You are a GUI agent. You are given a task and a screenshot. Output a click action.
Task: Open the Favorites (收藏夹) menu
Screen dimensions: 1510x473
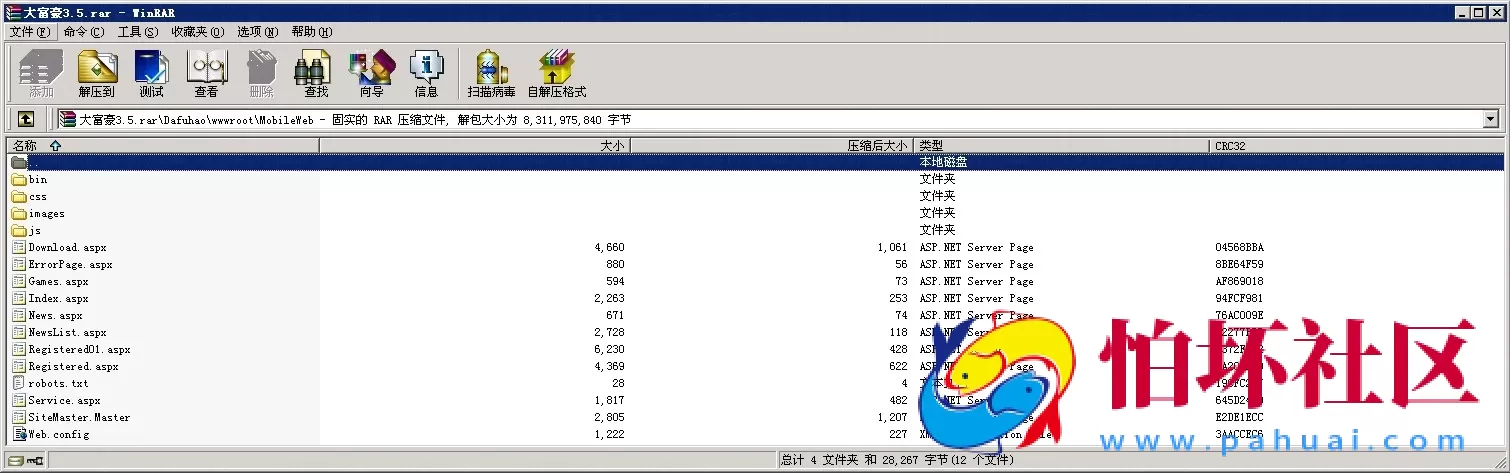(198, 32)
